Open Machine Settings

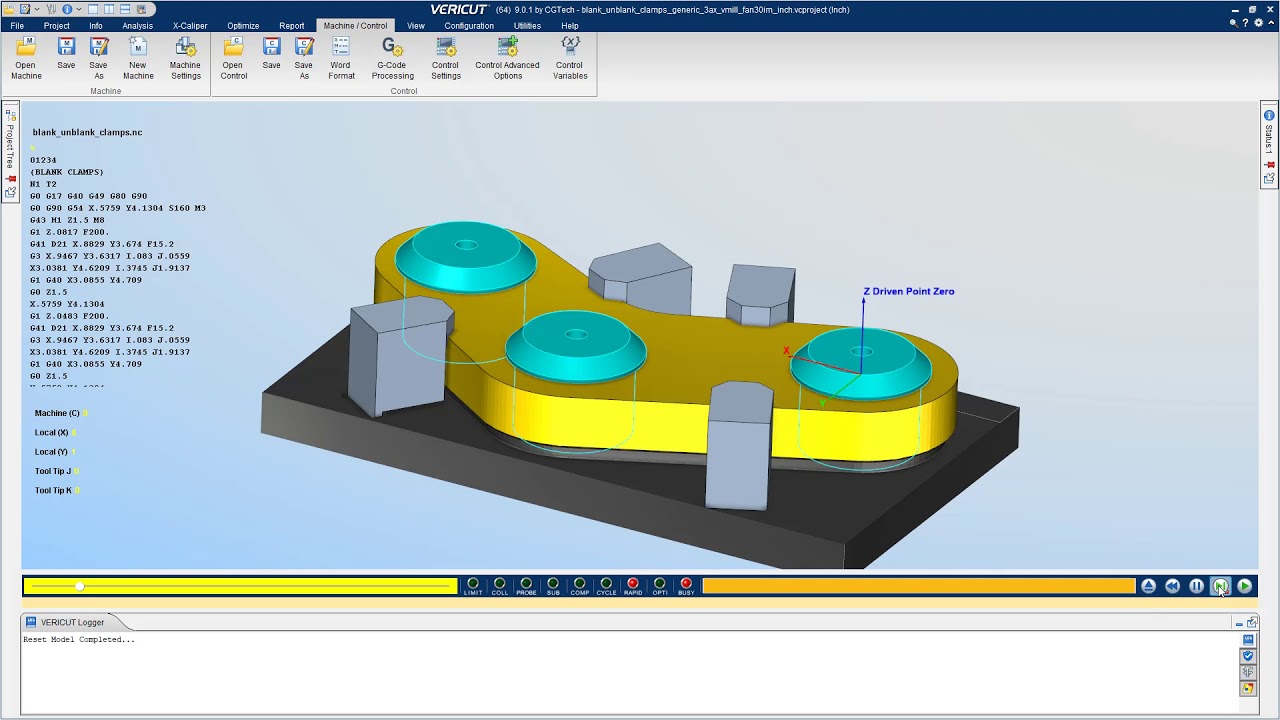185,58
